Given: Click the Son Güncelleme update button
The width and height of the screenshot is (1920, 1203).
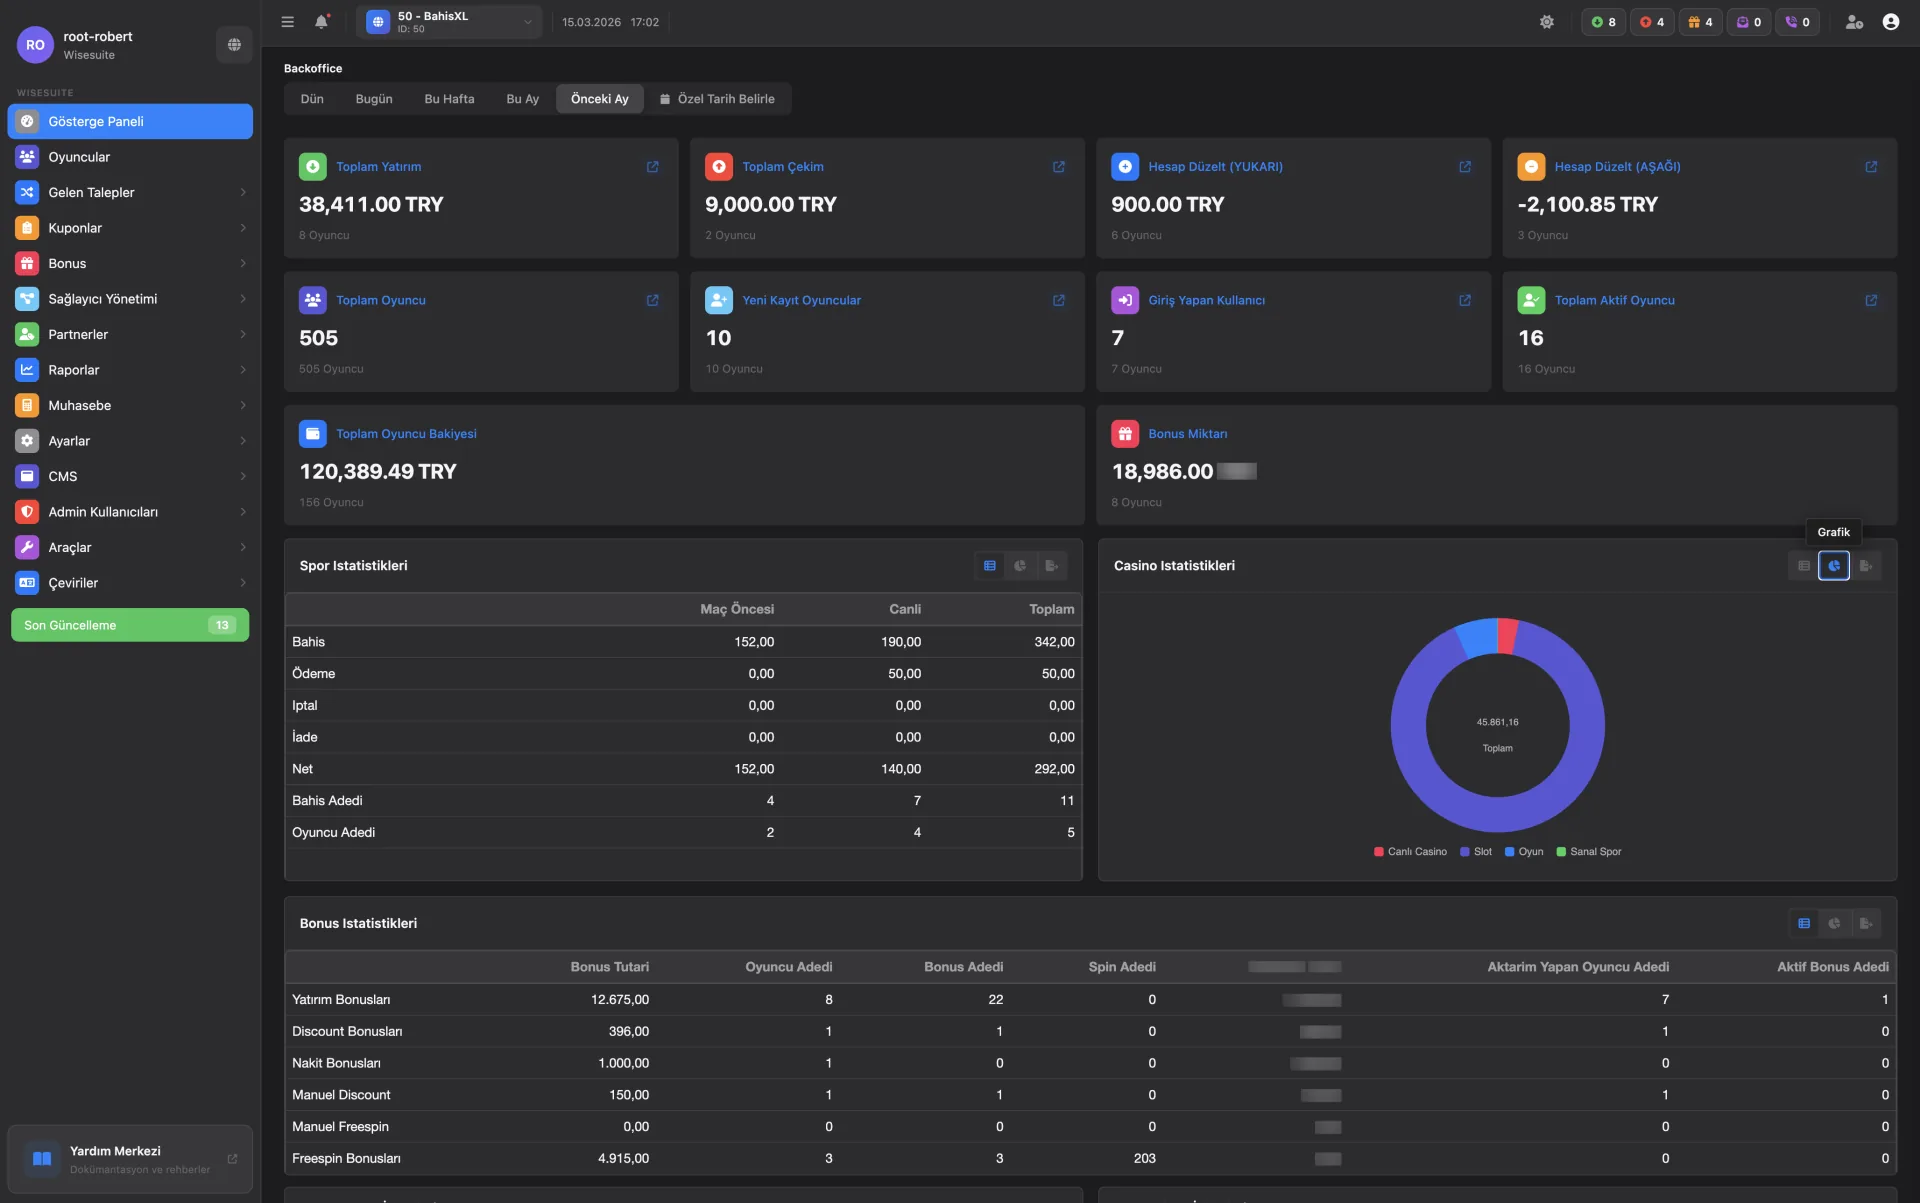Looking at the screenshot, I should pyautogui.click(x=129, y=624).
